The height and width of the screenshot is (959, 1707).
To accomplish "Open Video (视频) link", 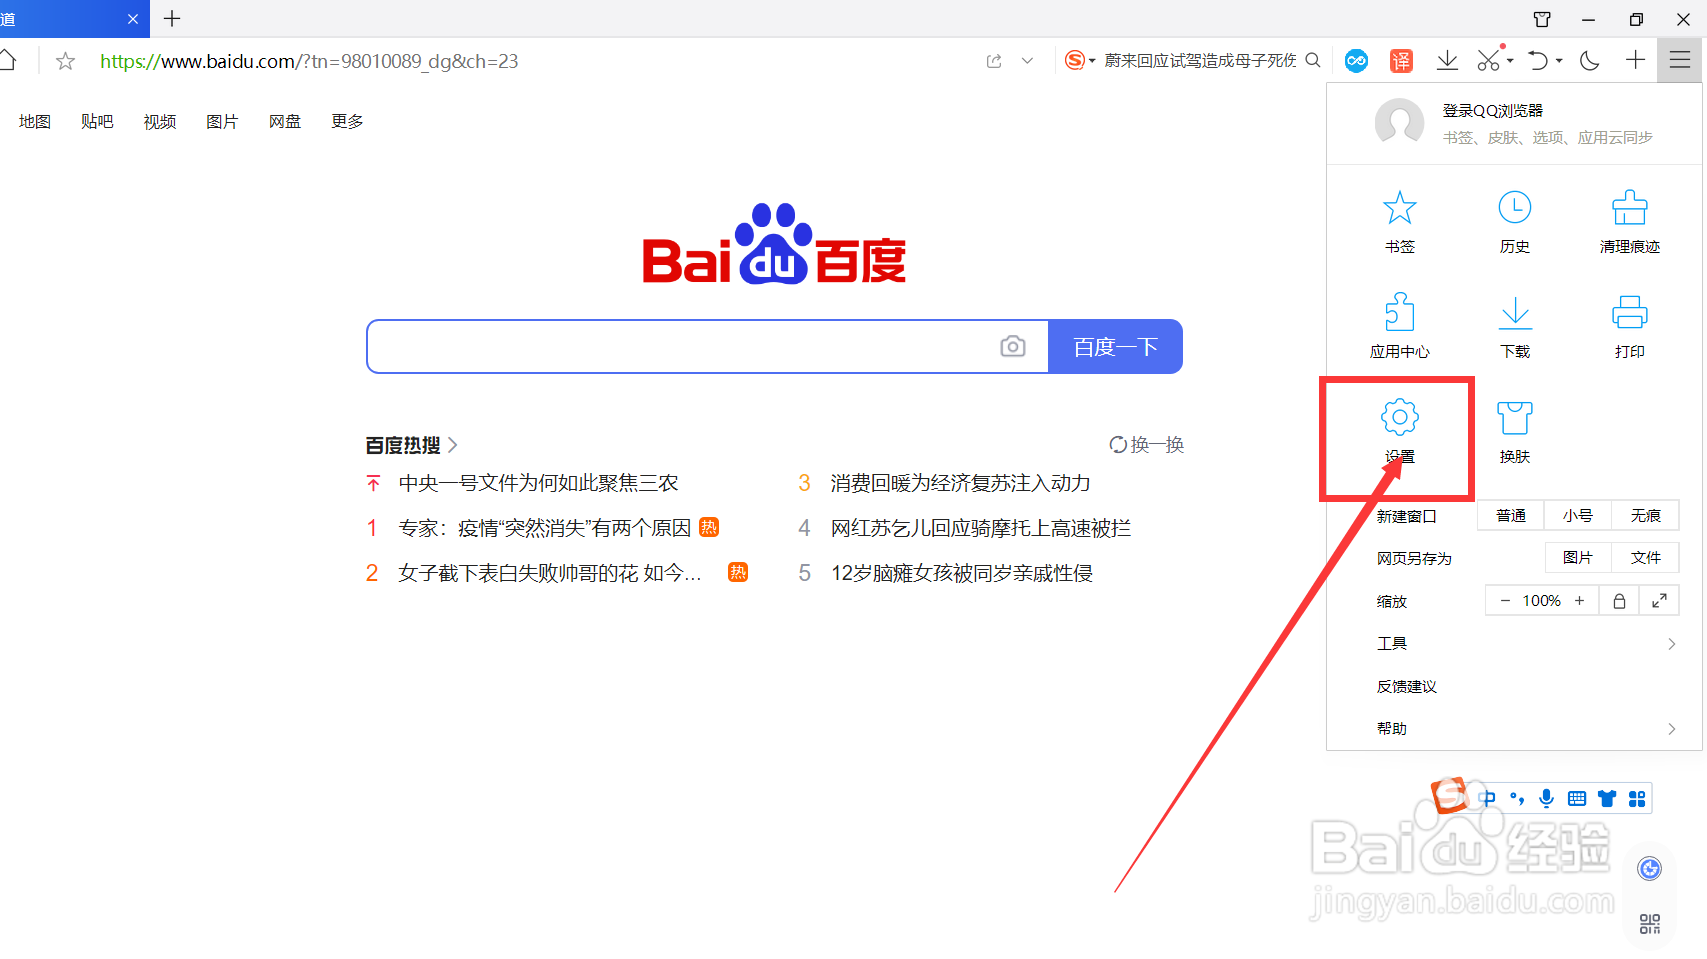I will tap(159, 122).
